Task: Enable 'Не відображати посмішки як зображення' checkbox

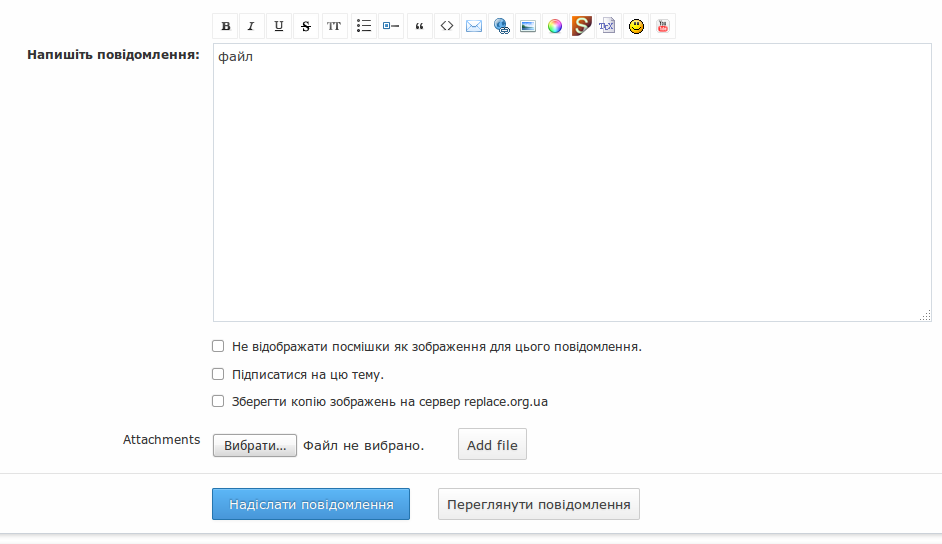Action: point(218,346)
